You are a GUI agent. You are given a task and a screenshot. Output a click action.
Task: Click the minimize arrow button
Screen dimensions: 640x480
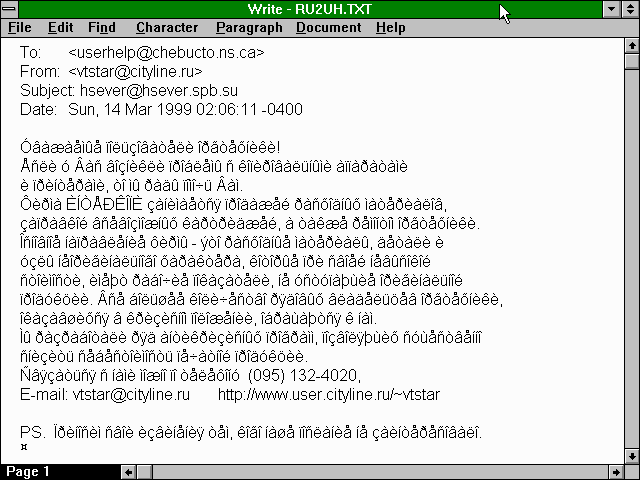[610, 9]
